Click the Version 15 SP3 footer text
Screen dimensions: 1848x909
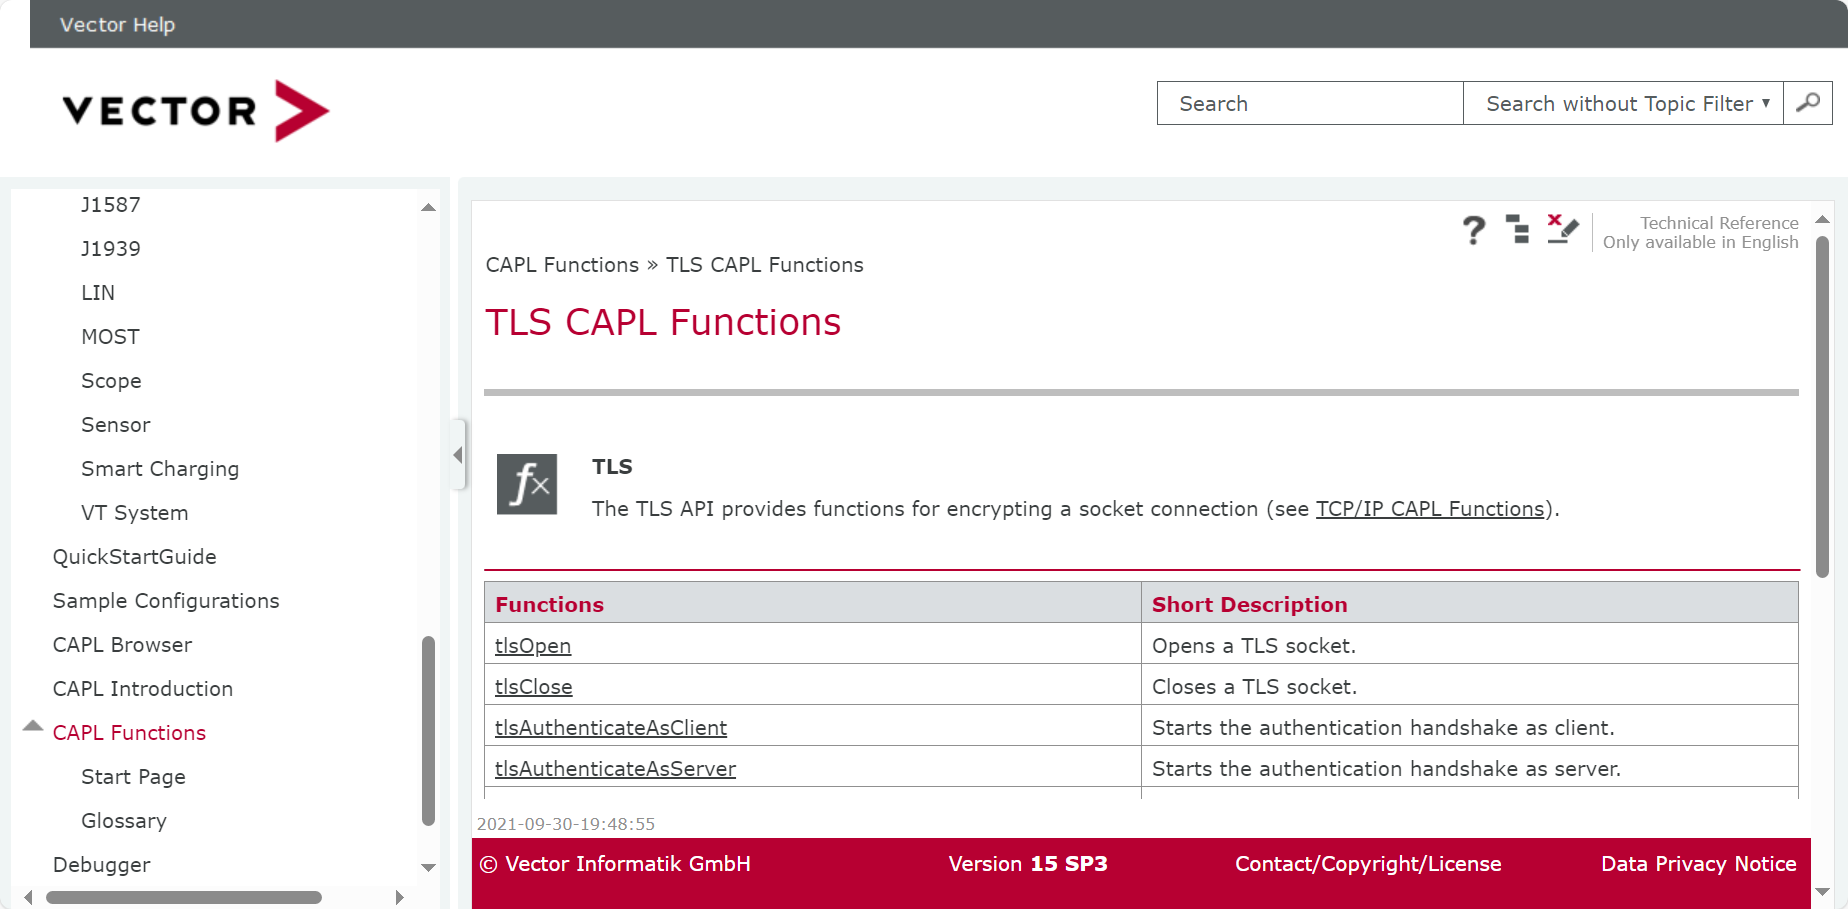tap(1028, 864)
